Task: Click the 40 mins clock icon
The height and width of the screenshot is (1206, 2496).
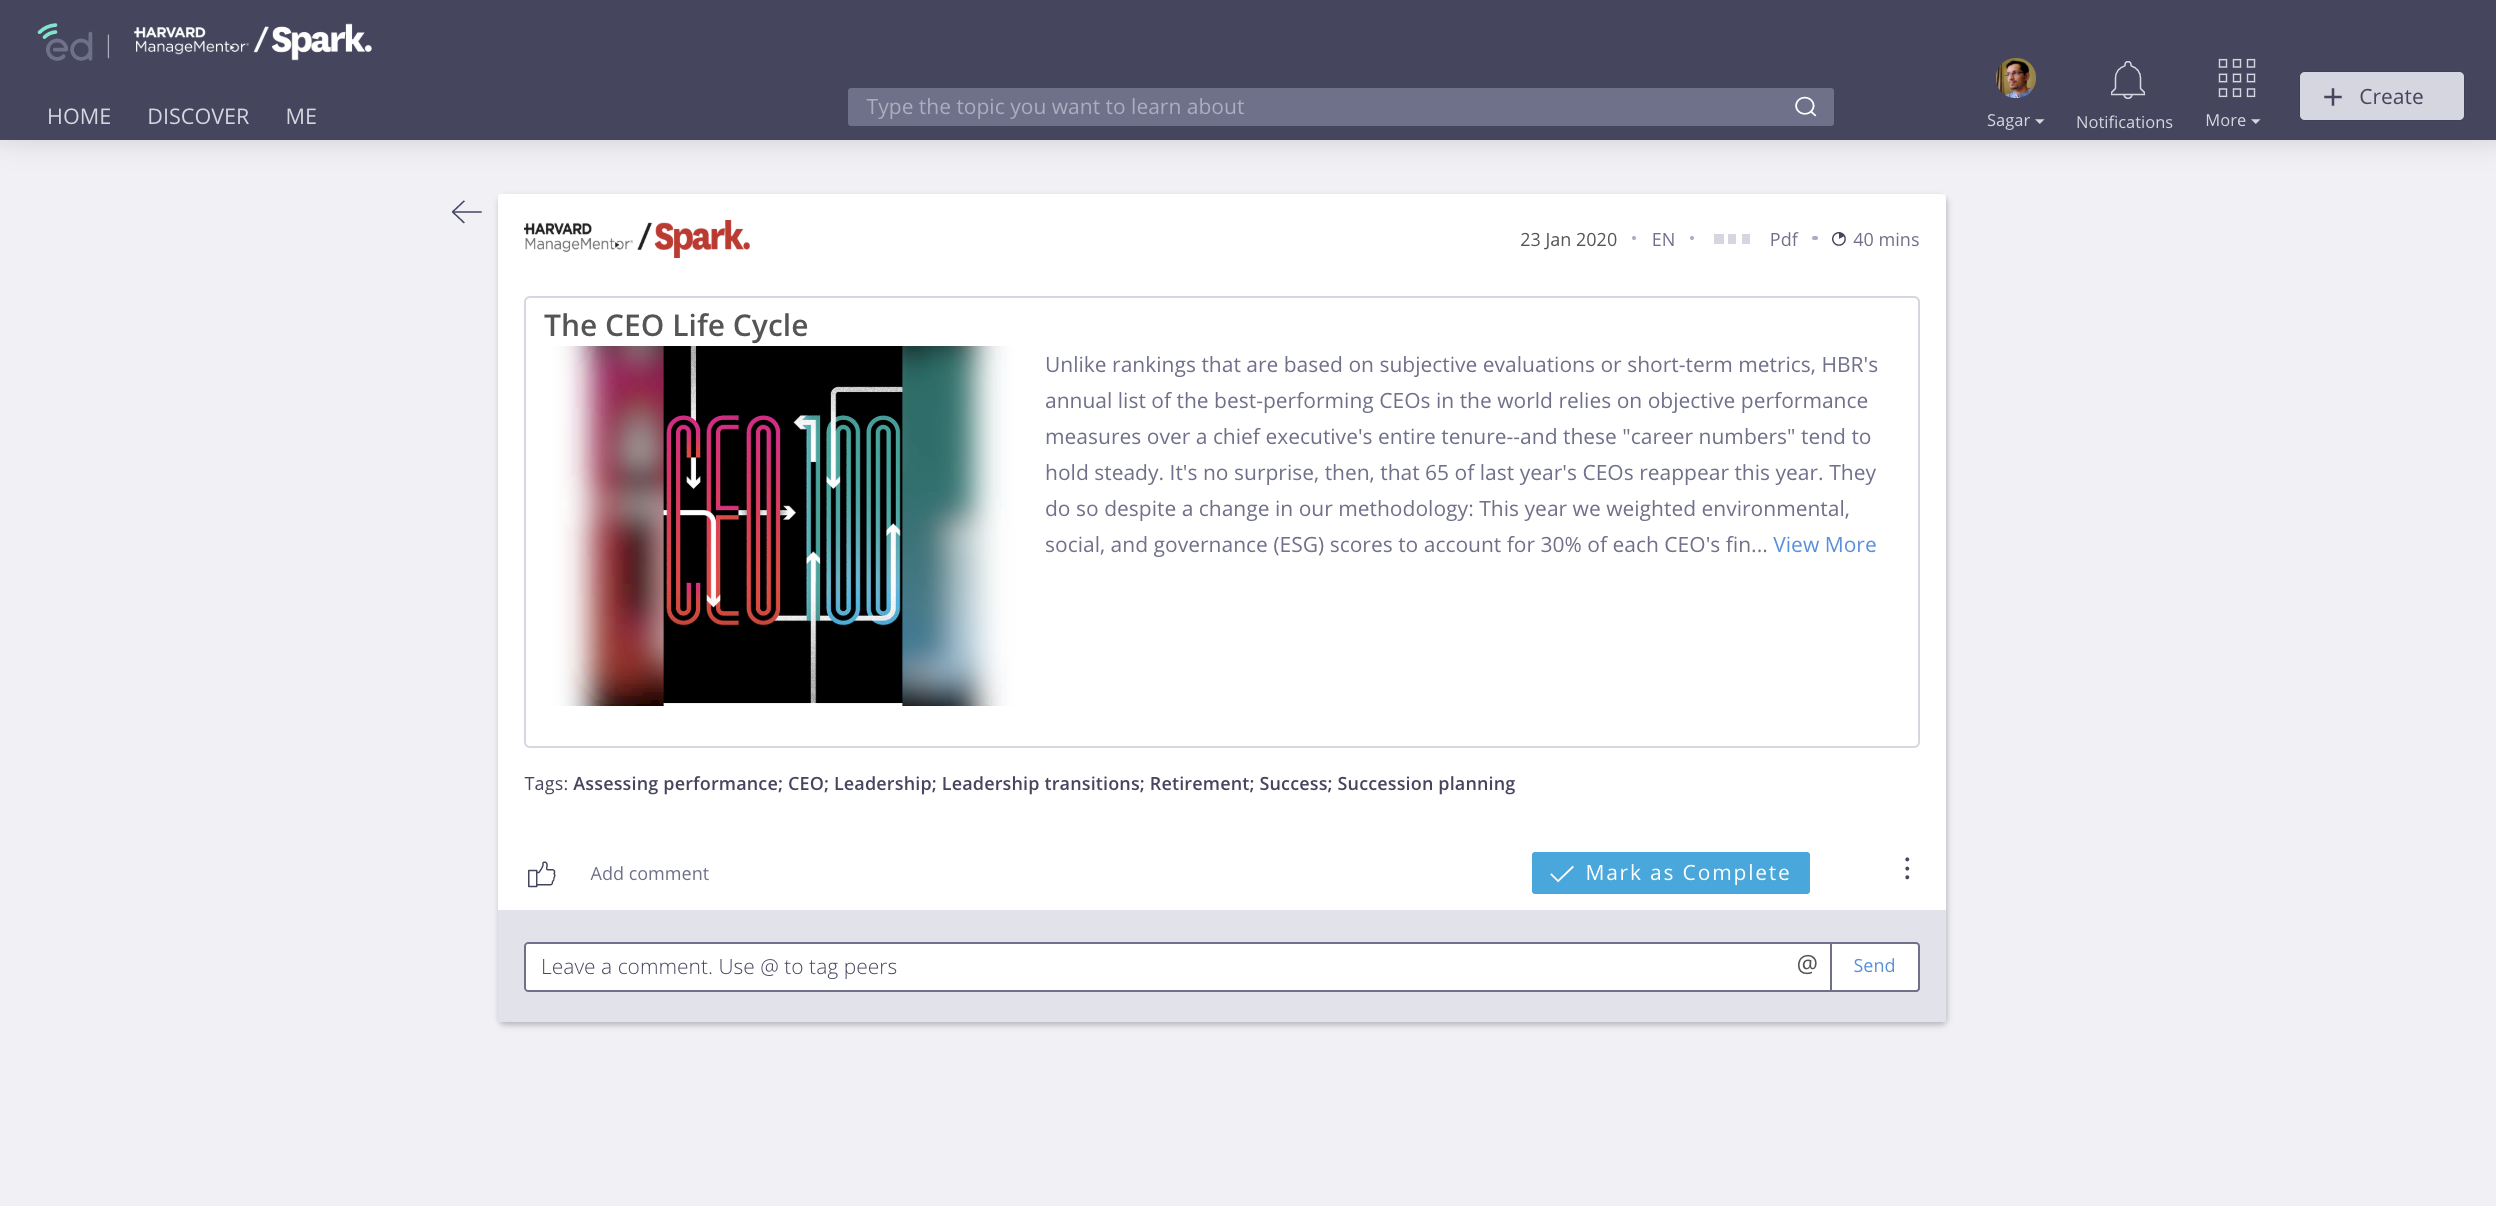Action: coord(1838,240)
